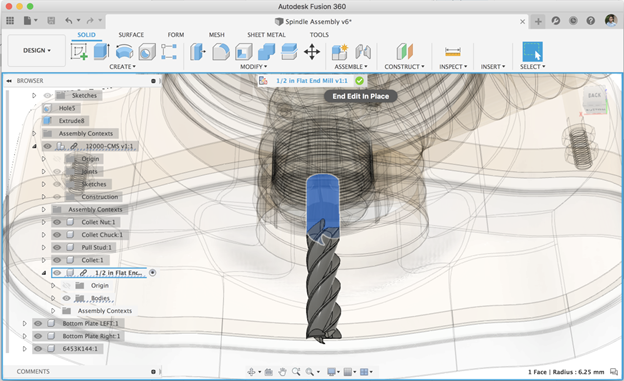Expand the Collet Nut:1 tree node
This screenshot has height=381, width=624.
point(44,222)
